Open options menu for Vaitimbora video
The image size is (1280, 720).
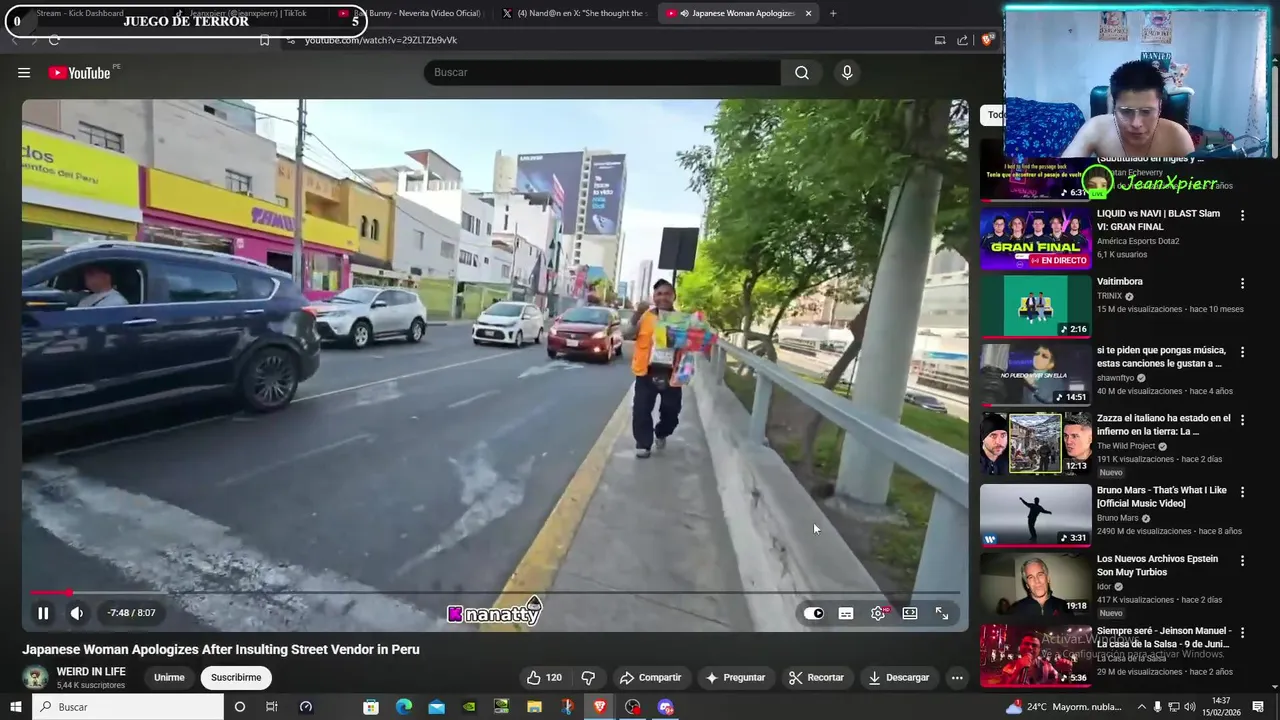(x=1243, y=283)
